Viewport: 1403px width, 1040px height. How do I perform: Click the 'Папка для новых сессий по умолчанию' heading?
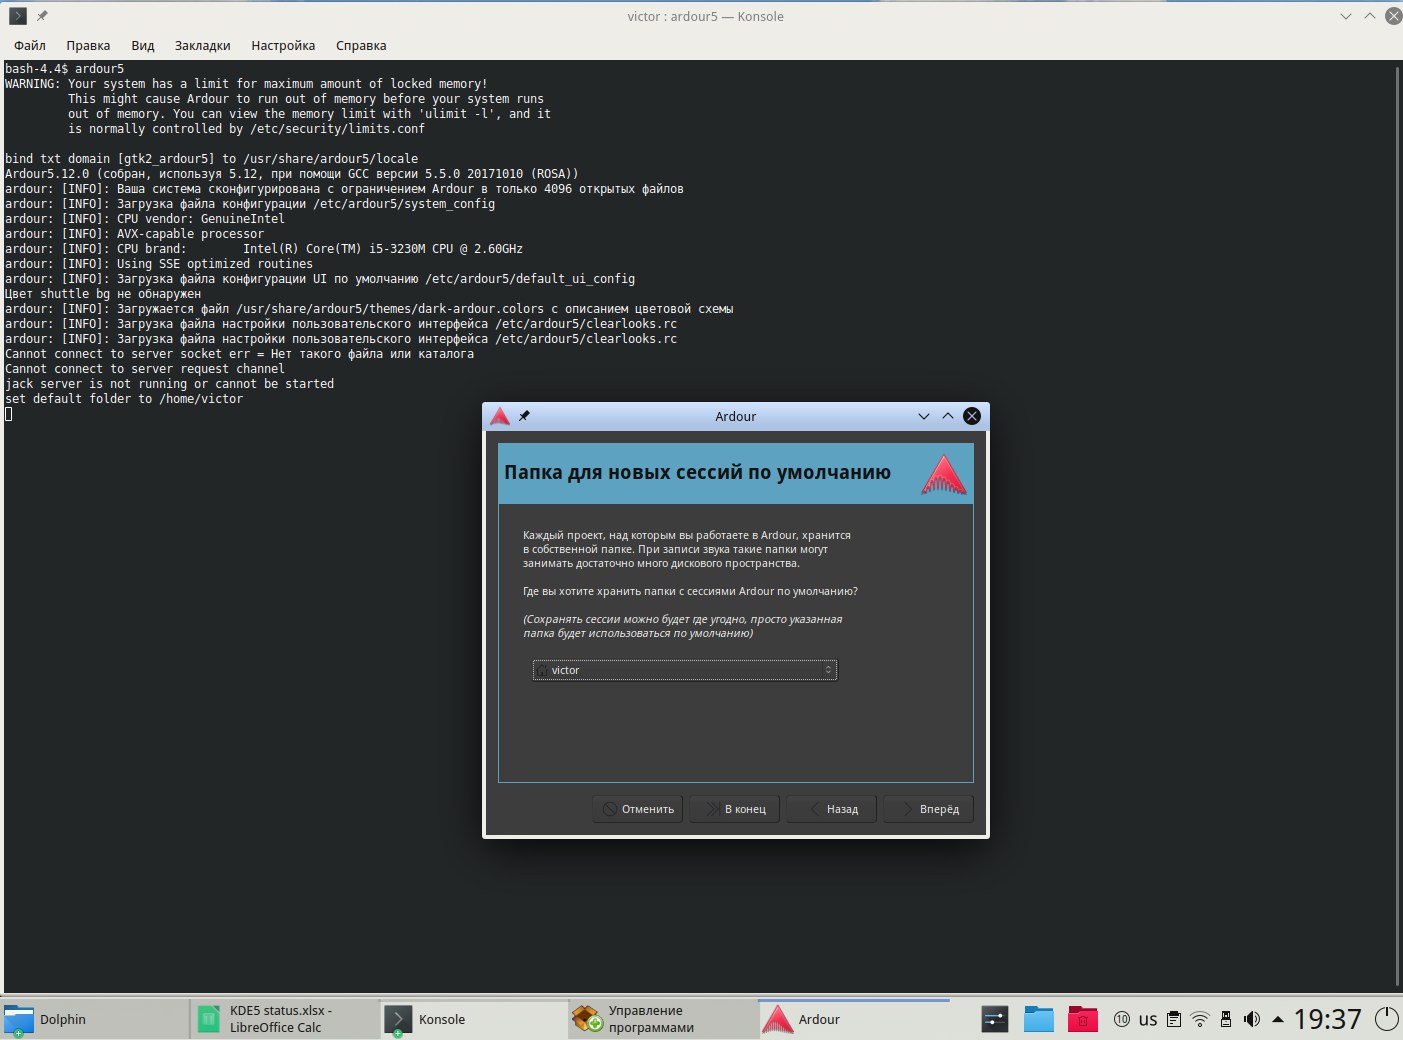pos(697,472)
